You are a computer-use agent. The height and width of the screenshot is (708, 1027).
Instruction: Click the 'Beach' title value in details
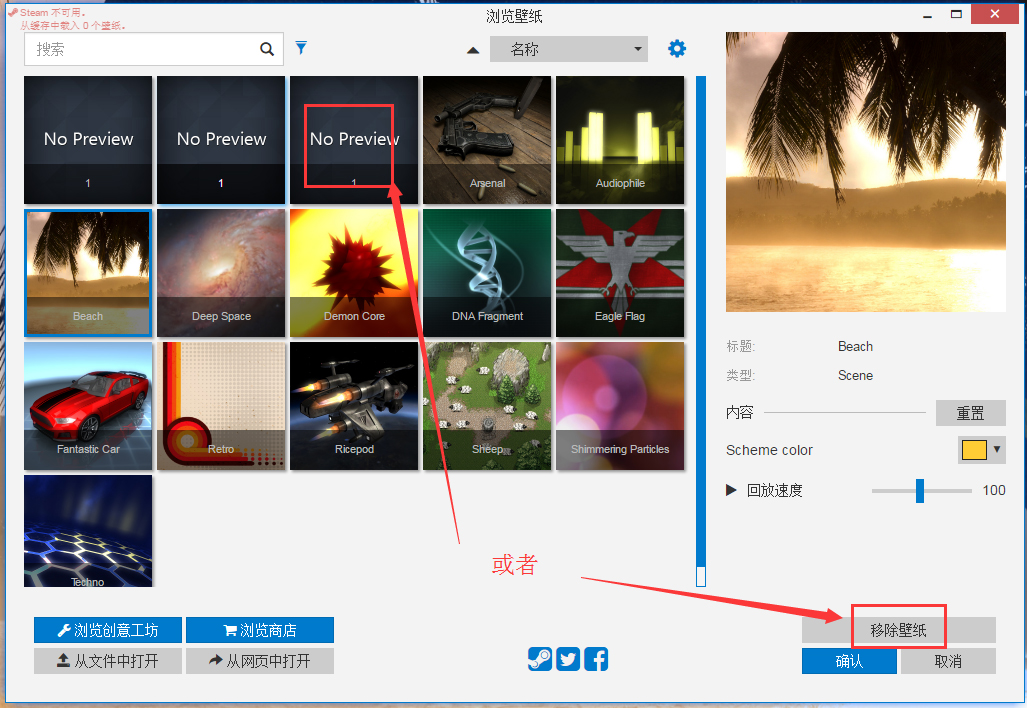coord(855,346)
